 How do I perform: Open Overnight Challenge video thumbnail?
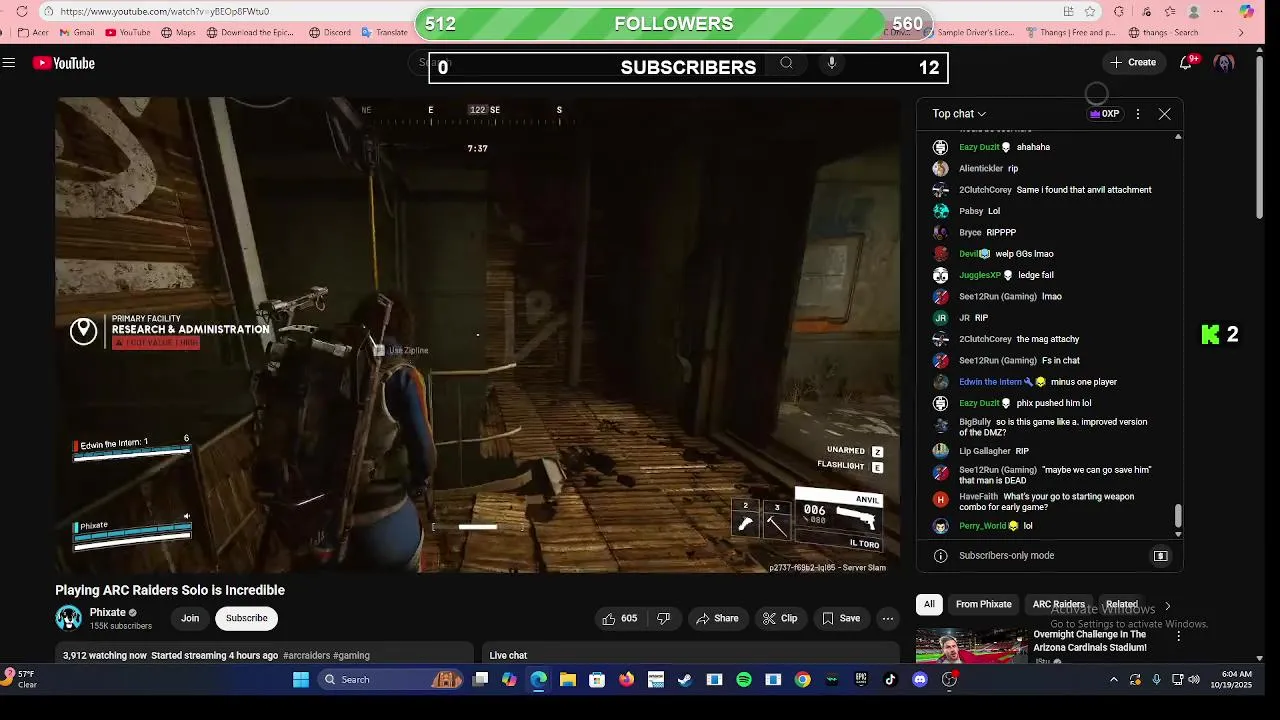[x=971, y=645]
